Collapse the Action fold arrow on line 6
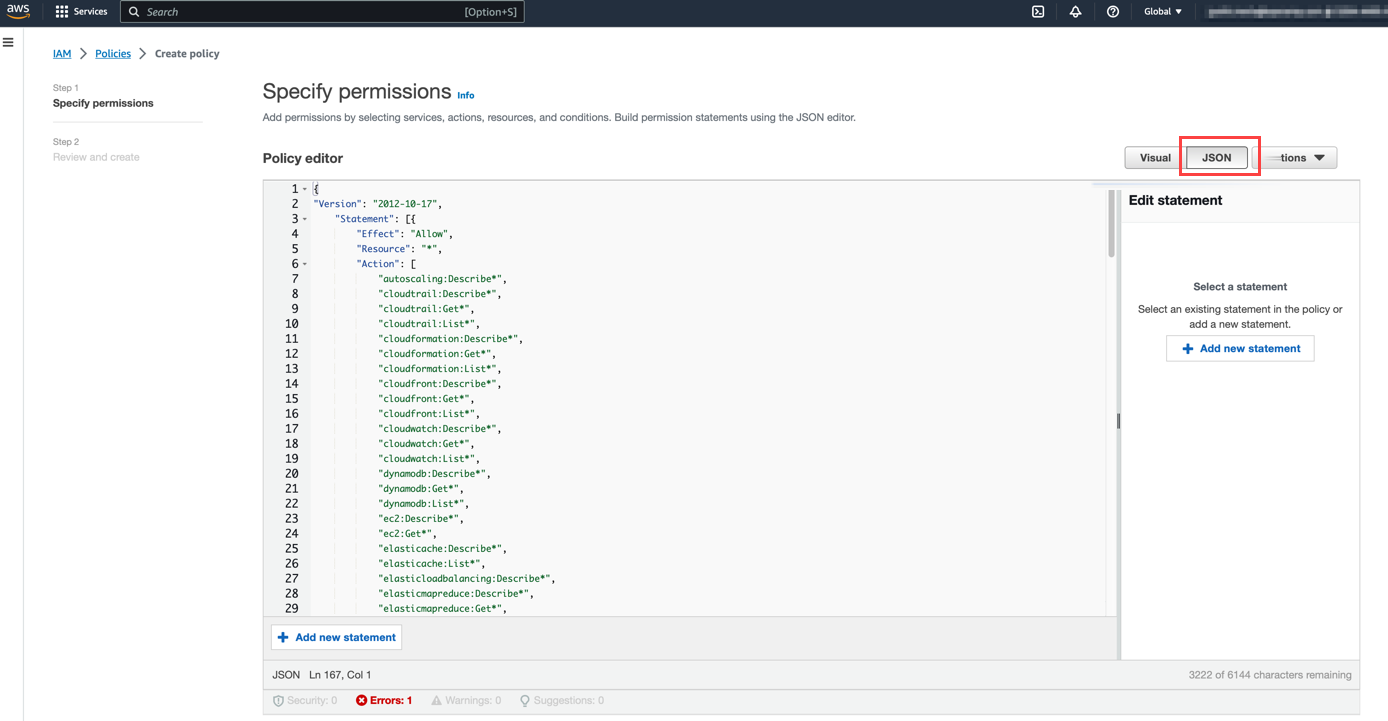The height and width of the screenshot is (721, 1388). [x=304, y=264]
